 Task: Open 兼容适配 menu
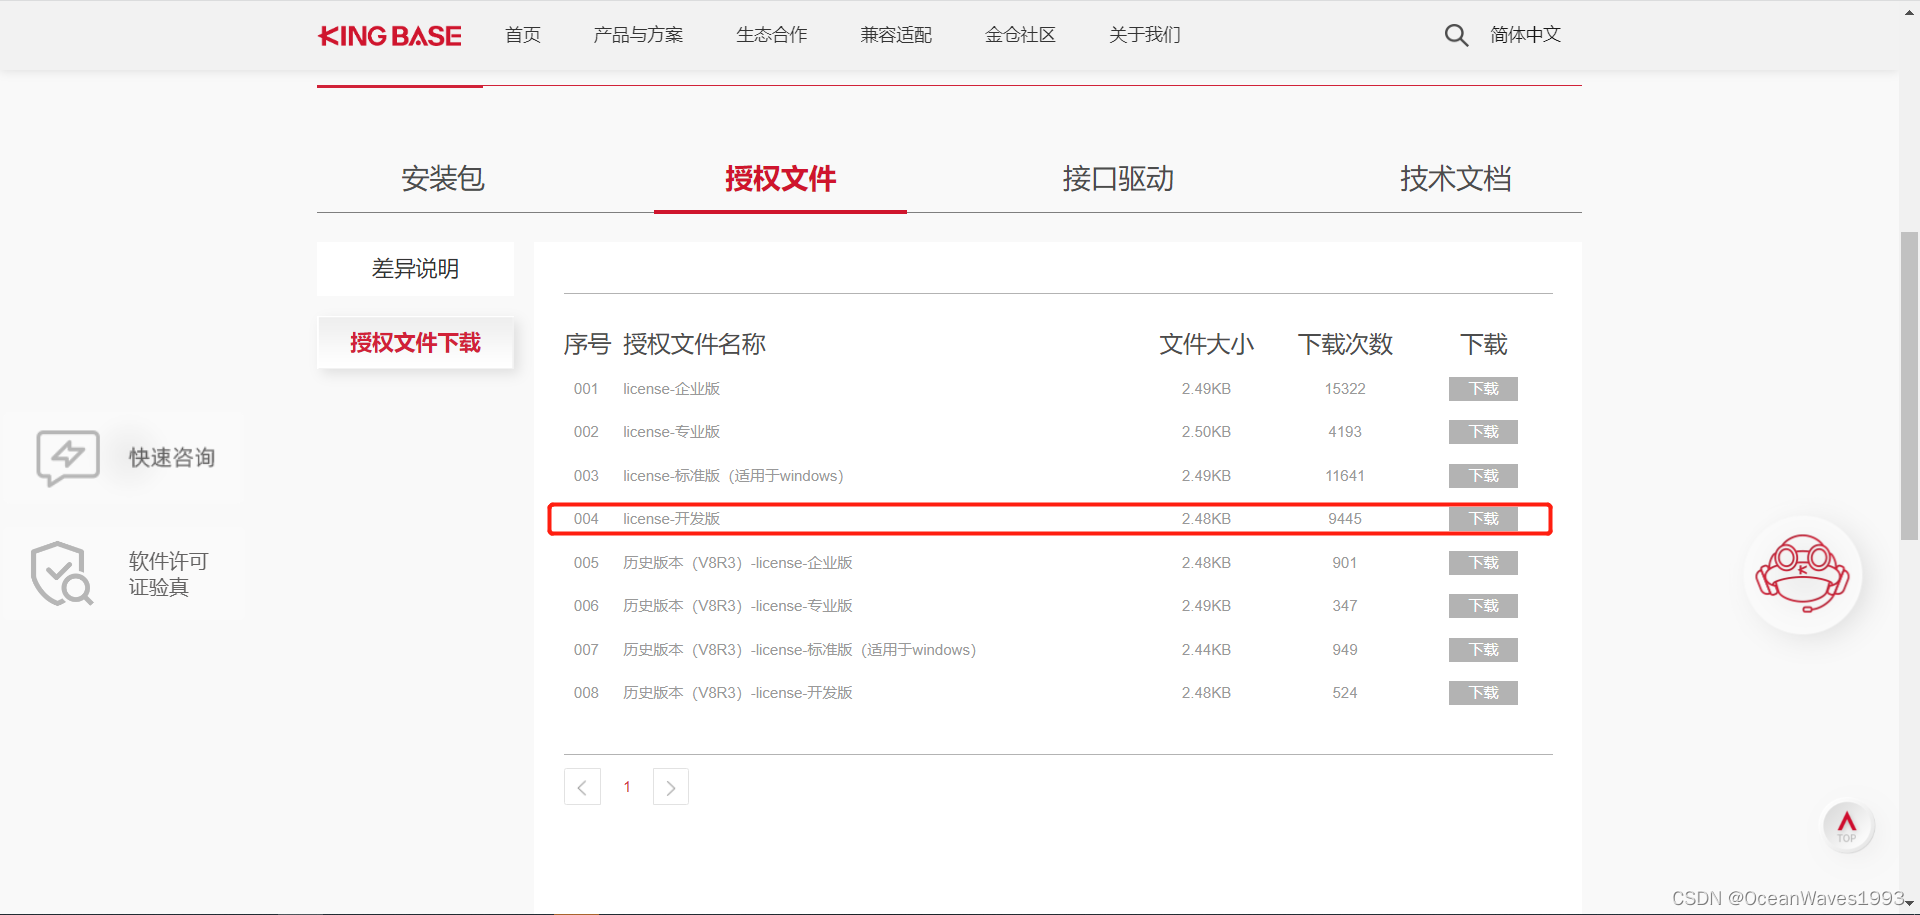pos(896,35)
